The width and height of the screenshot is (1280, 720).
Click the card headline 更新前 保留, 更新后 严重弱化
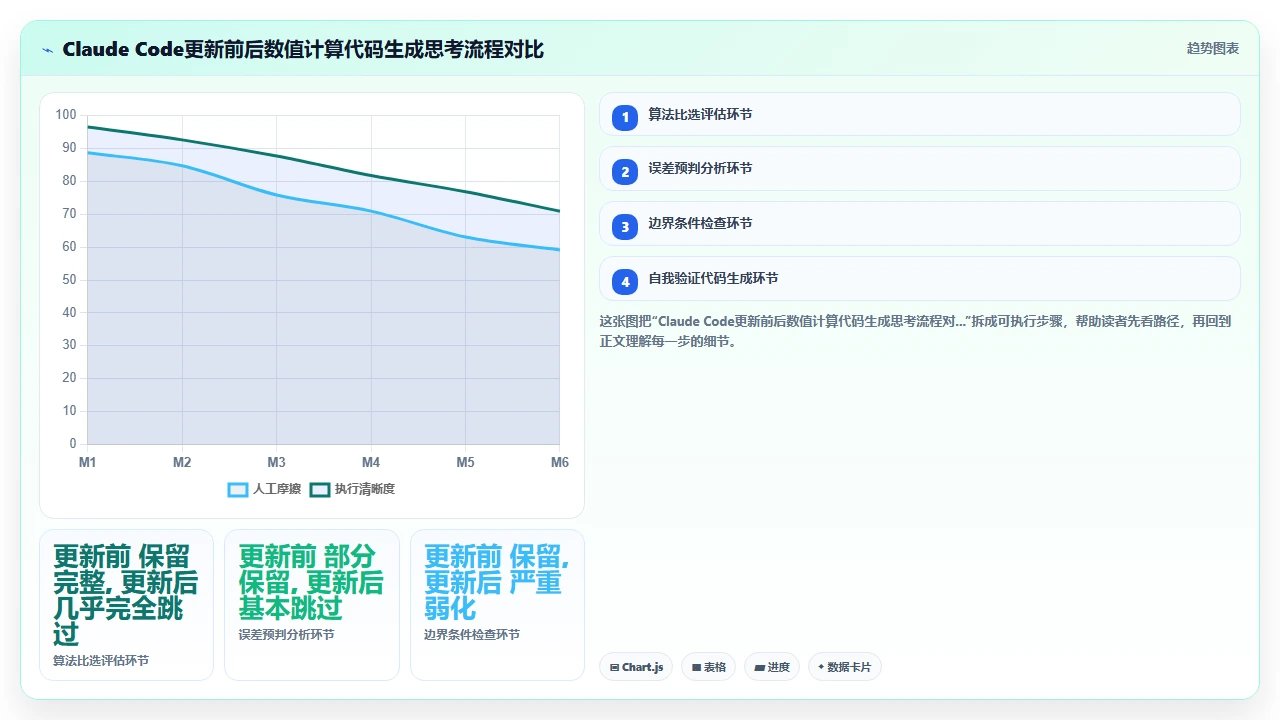click(x=497, y=582)
